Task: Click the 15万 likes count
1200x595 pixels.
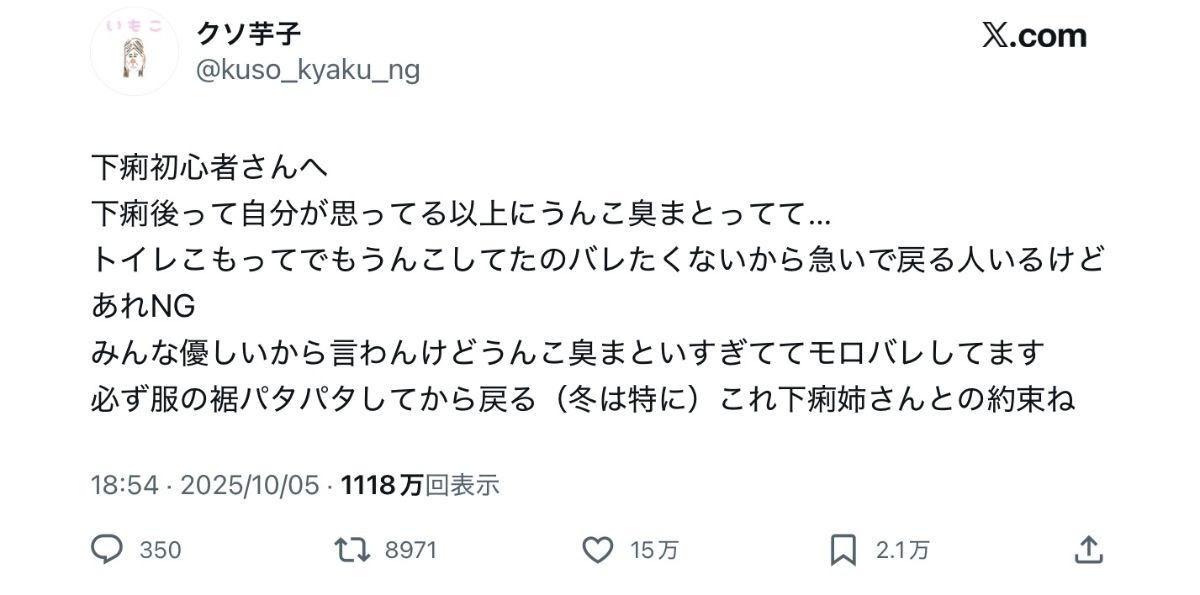Action: tap(655, 550)
